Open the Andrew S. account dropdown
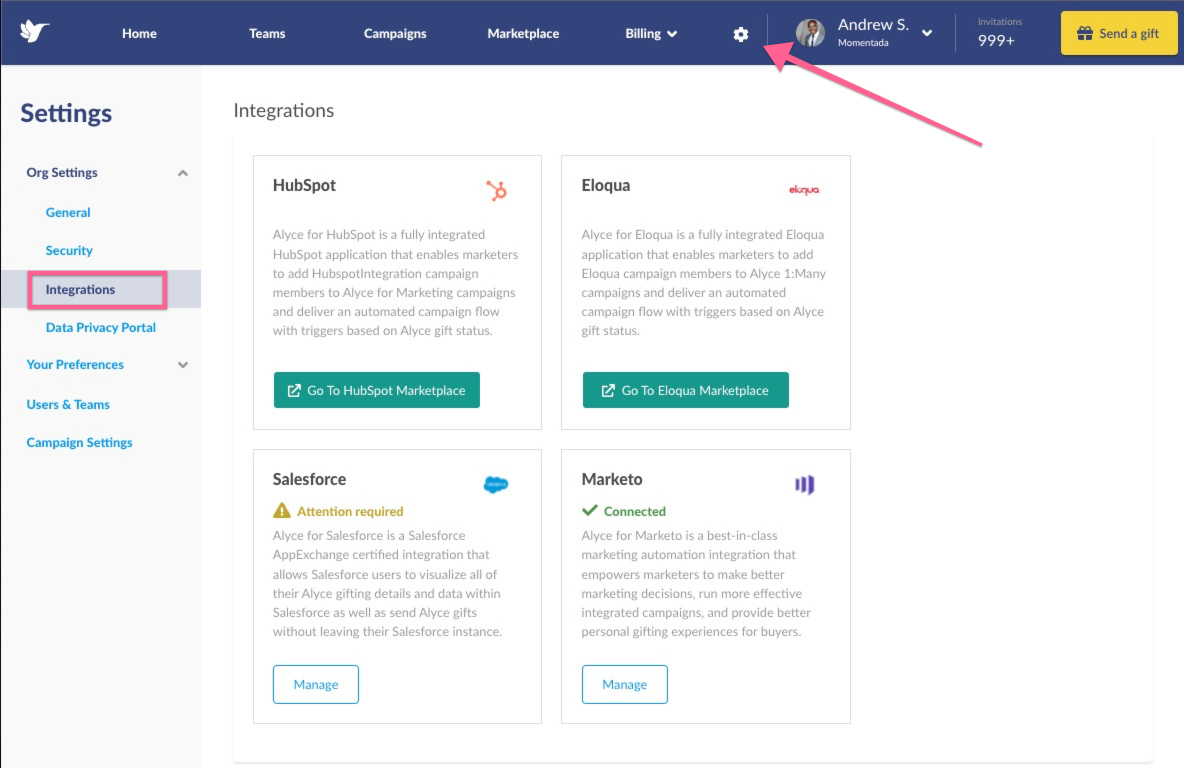This screenshot has width=1184, height=768. pos(927,33)
